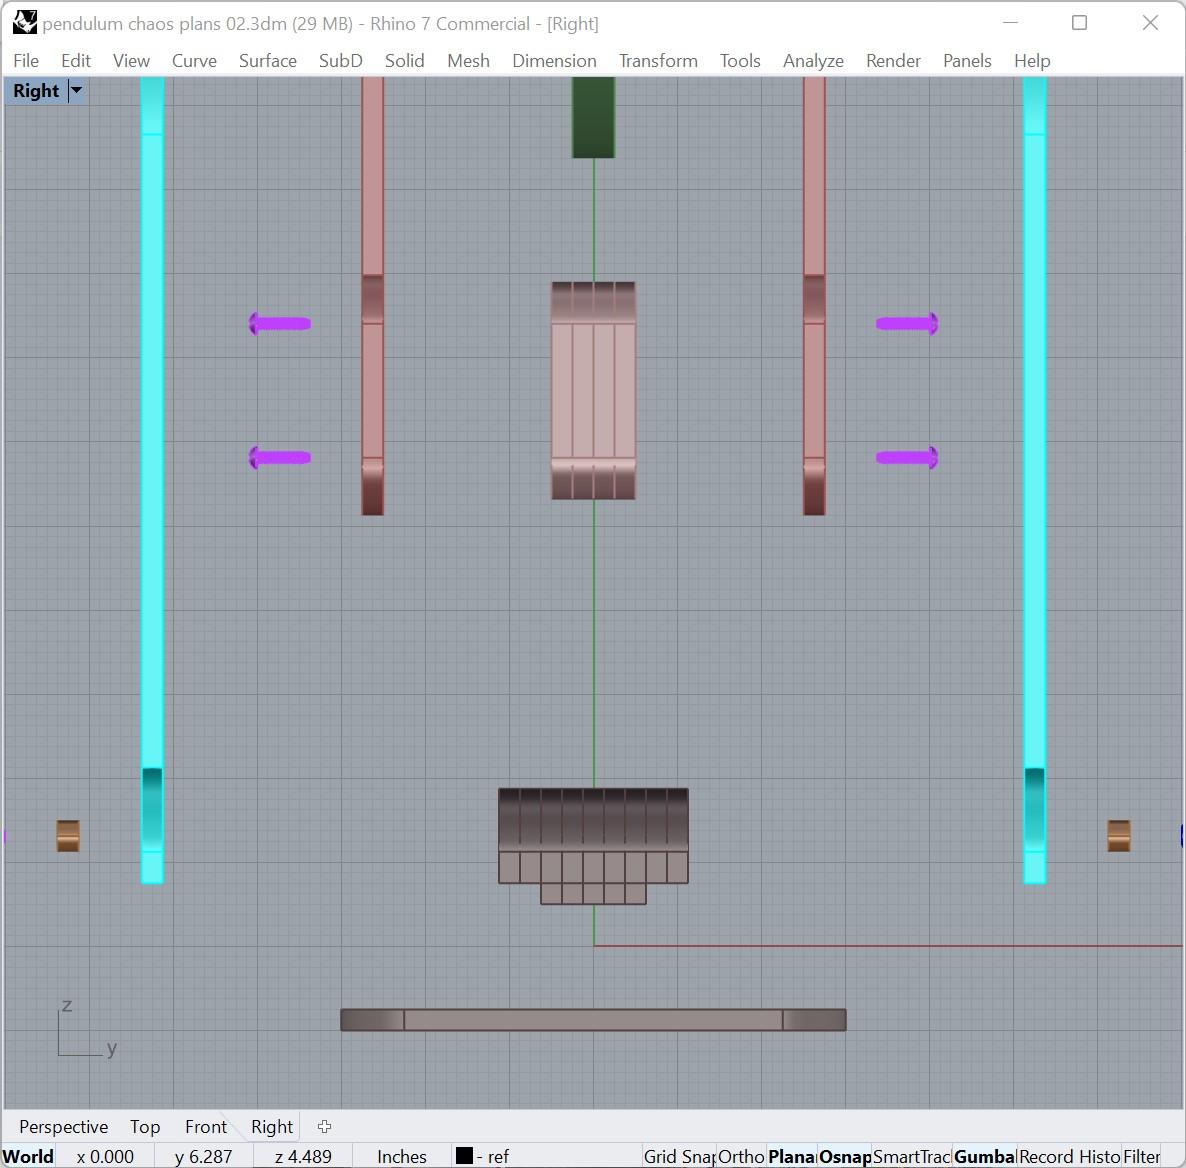Switch to the Perspective viewport tab
Image resolution: width=1186 pixels, height=1168 pixels.
[64, 1126]
